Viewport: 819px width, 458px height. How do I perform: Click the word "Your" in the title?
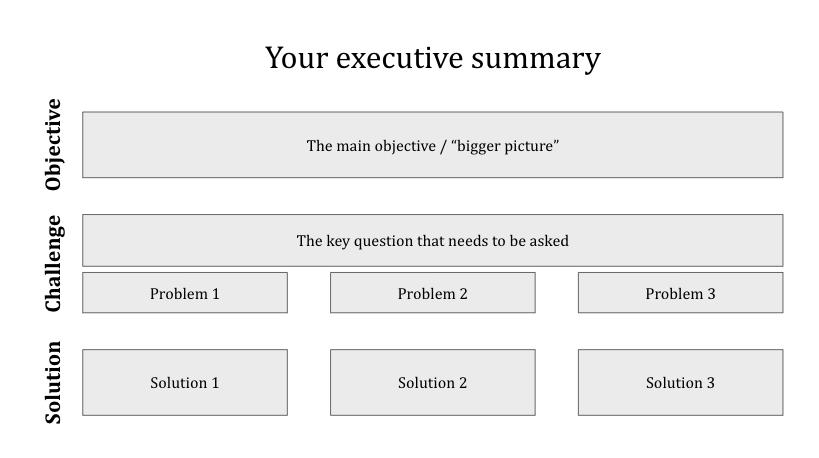tap(296, 58)
